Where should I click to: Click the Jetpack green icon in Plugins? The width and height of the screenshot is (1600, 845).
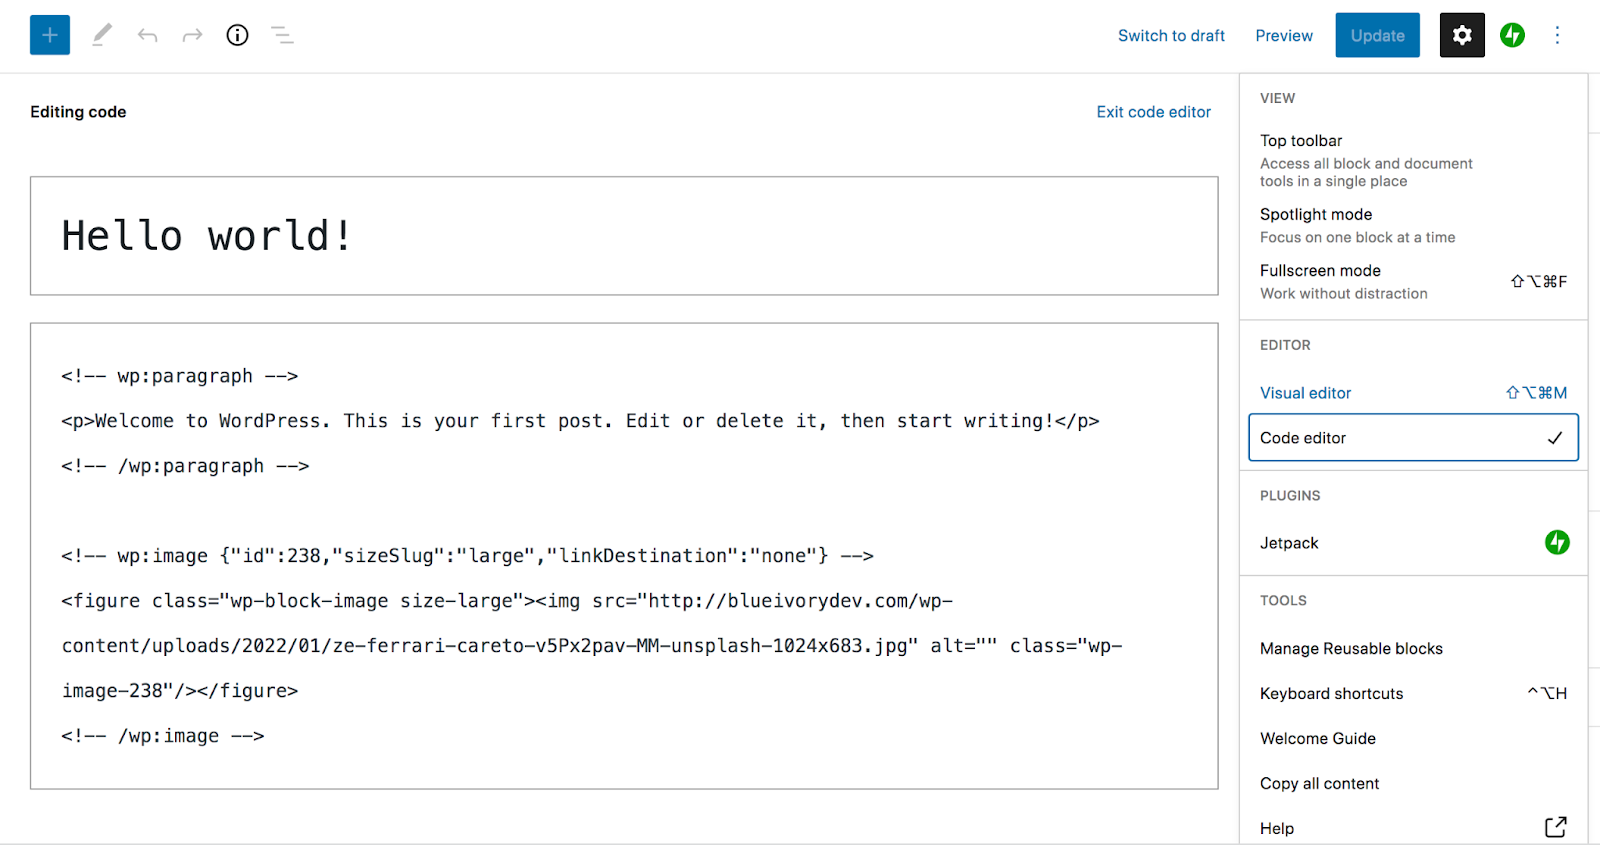tap(1557, 542)
